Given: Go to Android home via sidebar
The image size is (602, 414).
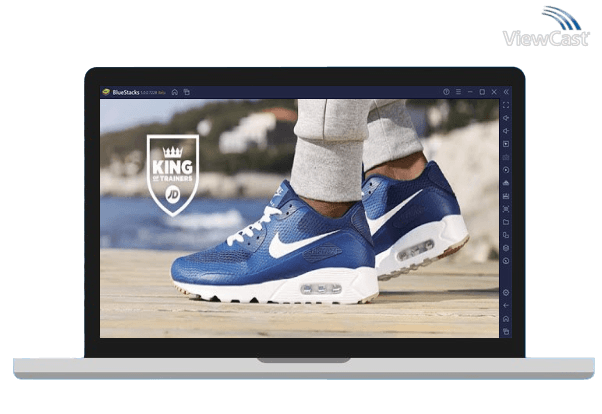Looking at the screenshot, I should pos(506,319).
